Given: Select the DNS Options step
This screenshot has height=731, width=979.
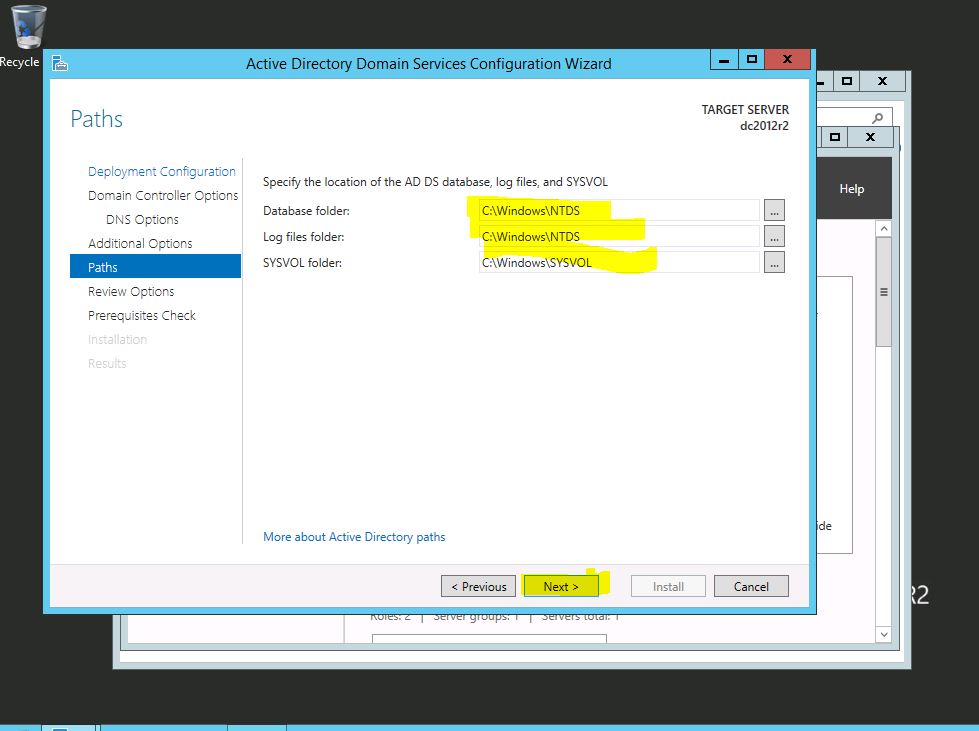Looking at the screenshot, I should [x=142, y=220].
